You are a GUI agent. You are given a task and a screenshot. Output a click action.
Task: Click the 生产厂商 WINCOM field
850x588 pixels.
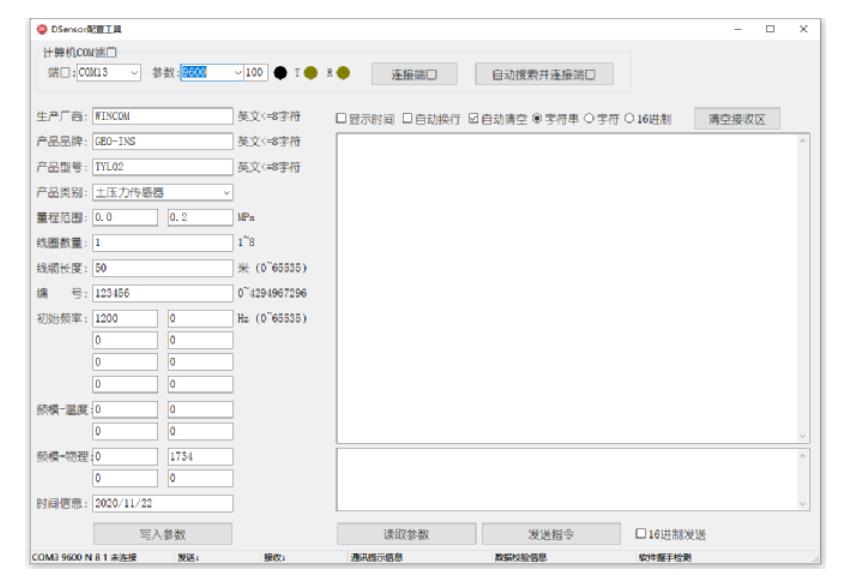163,116
